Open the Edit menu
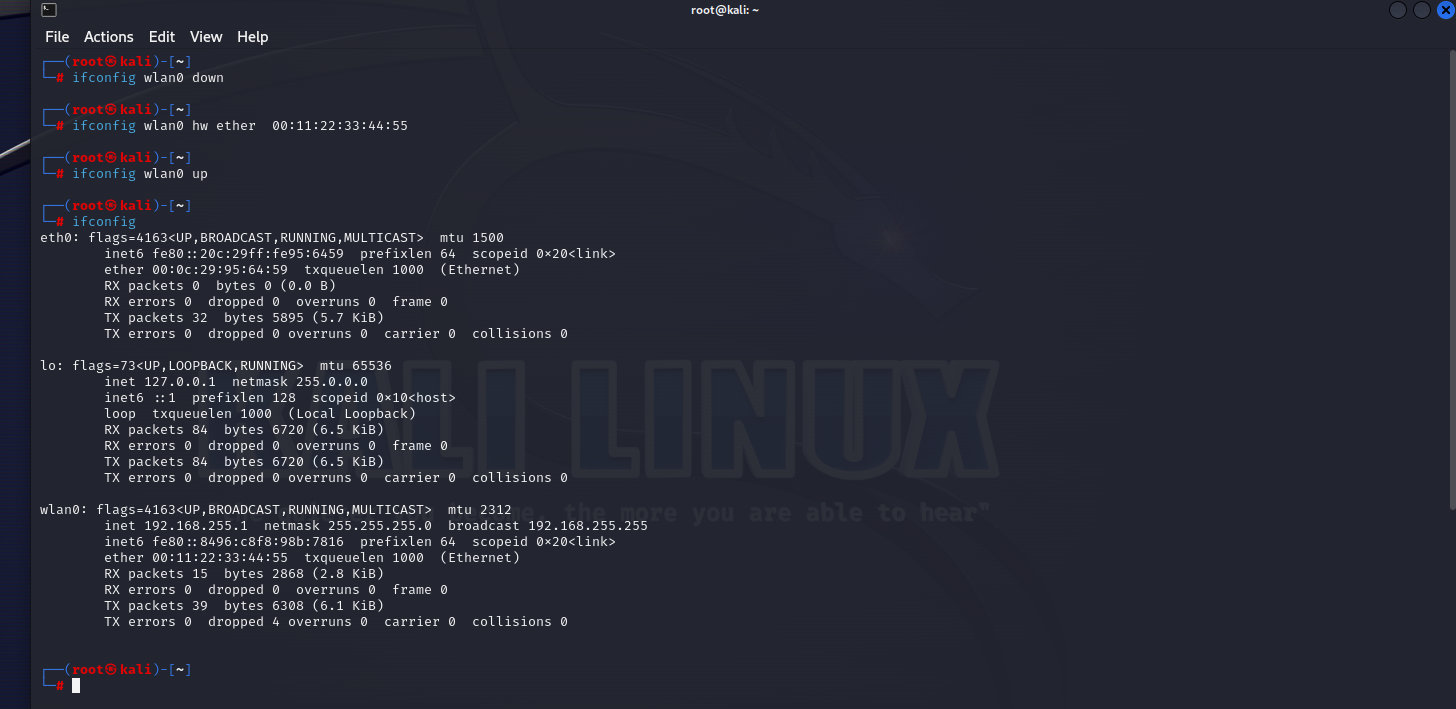Image resolution: width=1456 pixels, height=709 pixels. (161, 37)
